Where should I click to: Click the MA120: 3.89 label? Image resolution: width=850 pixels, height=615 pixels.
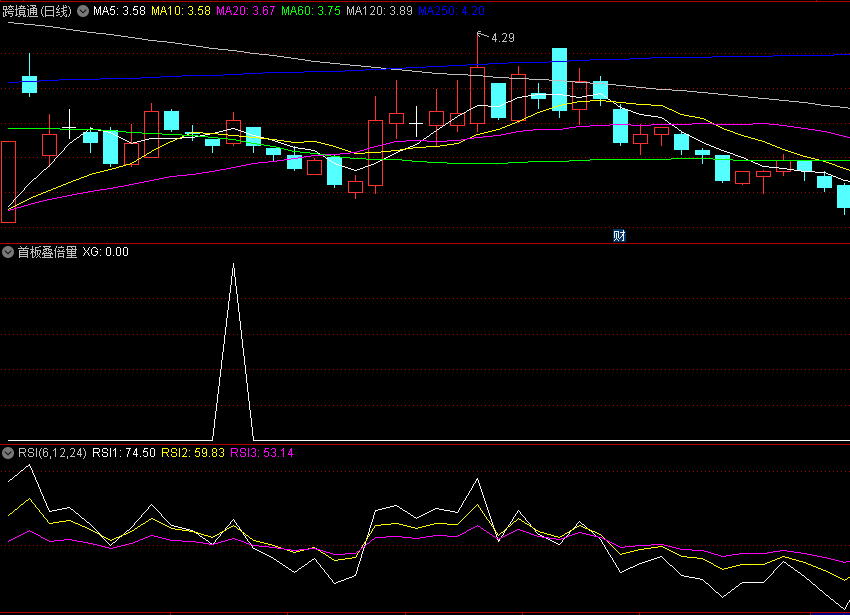coord(379,11)
